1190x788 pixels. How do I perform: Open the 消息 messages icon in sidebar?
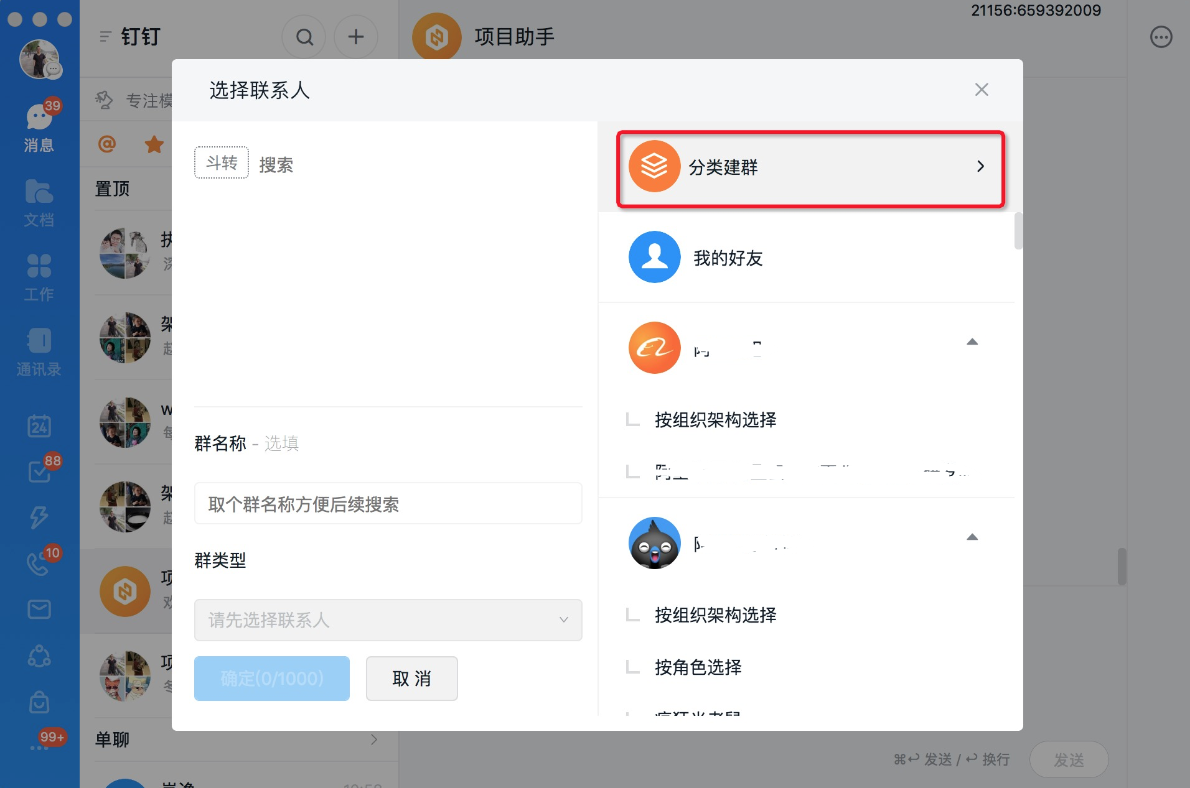(x=39, y=126)
